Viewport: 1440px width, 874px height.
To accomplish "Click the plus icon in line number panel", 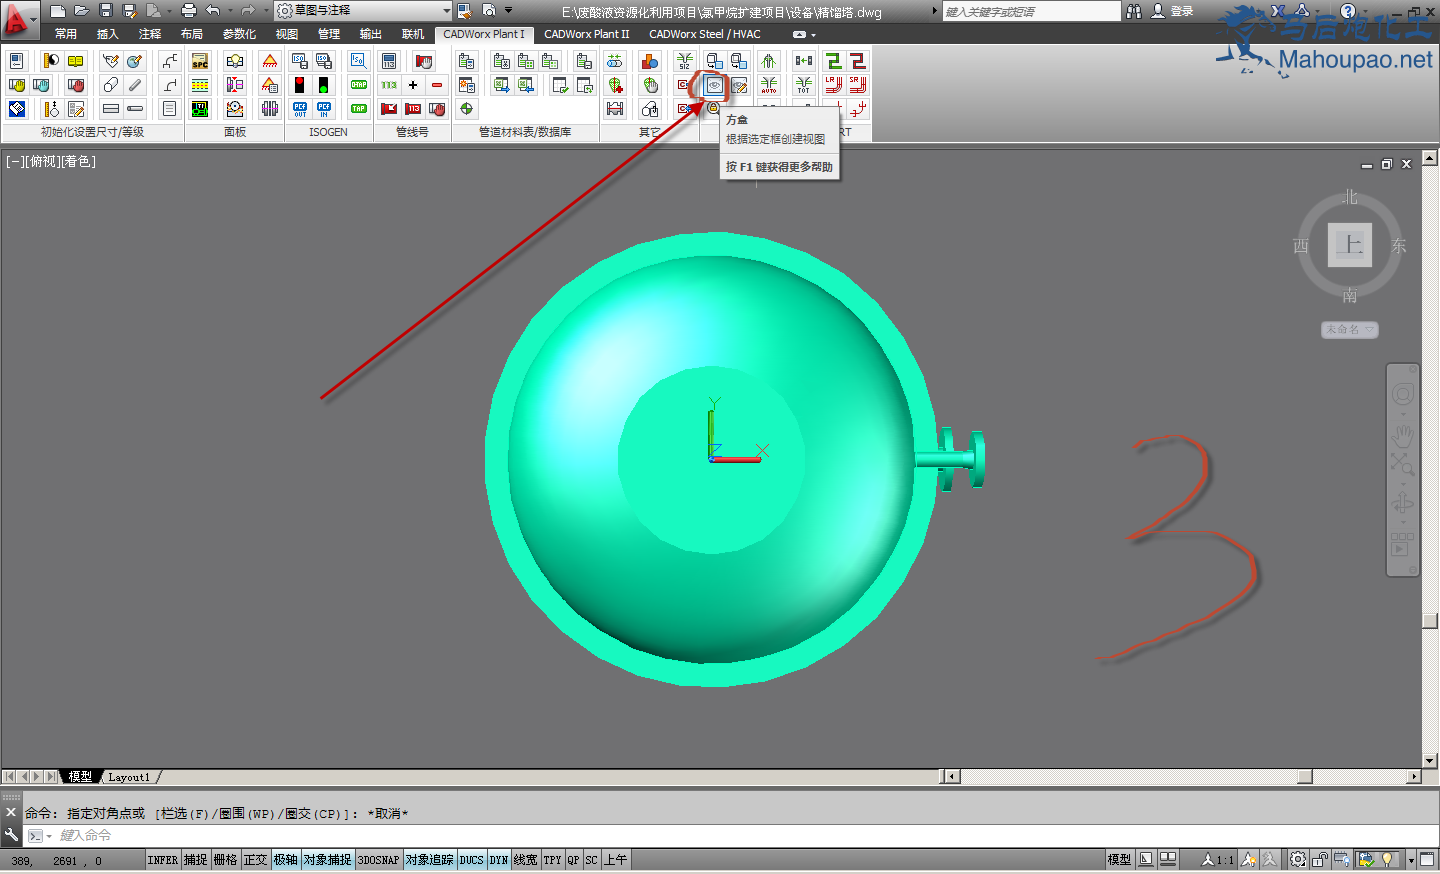I will (x=413, y=85).
